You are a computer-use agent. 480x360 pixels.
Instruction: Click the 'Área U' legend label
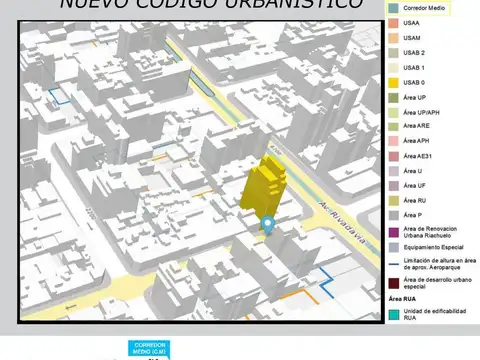coord(412,171)
